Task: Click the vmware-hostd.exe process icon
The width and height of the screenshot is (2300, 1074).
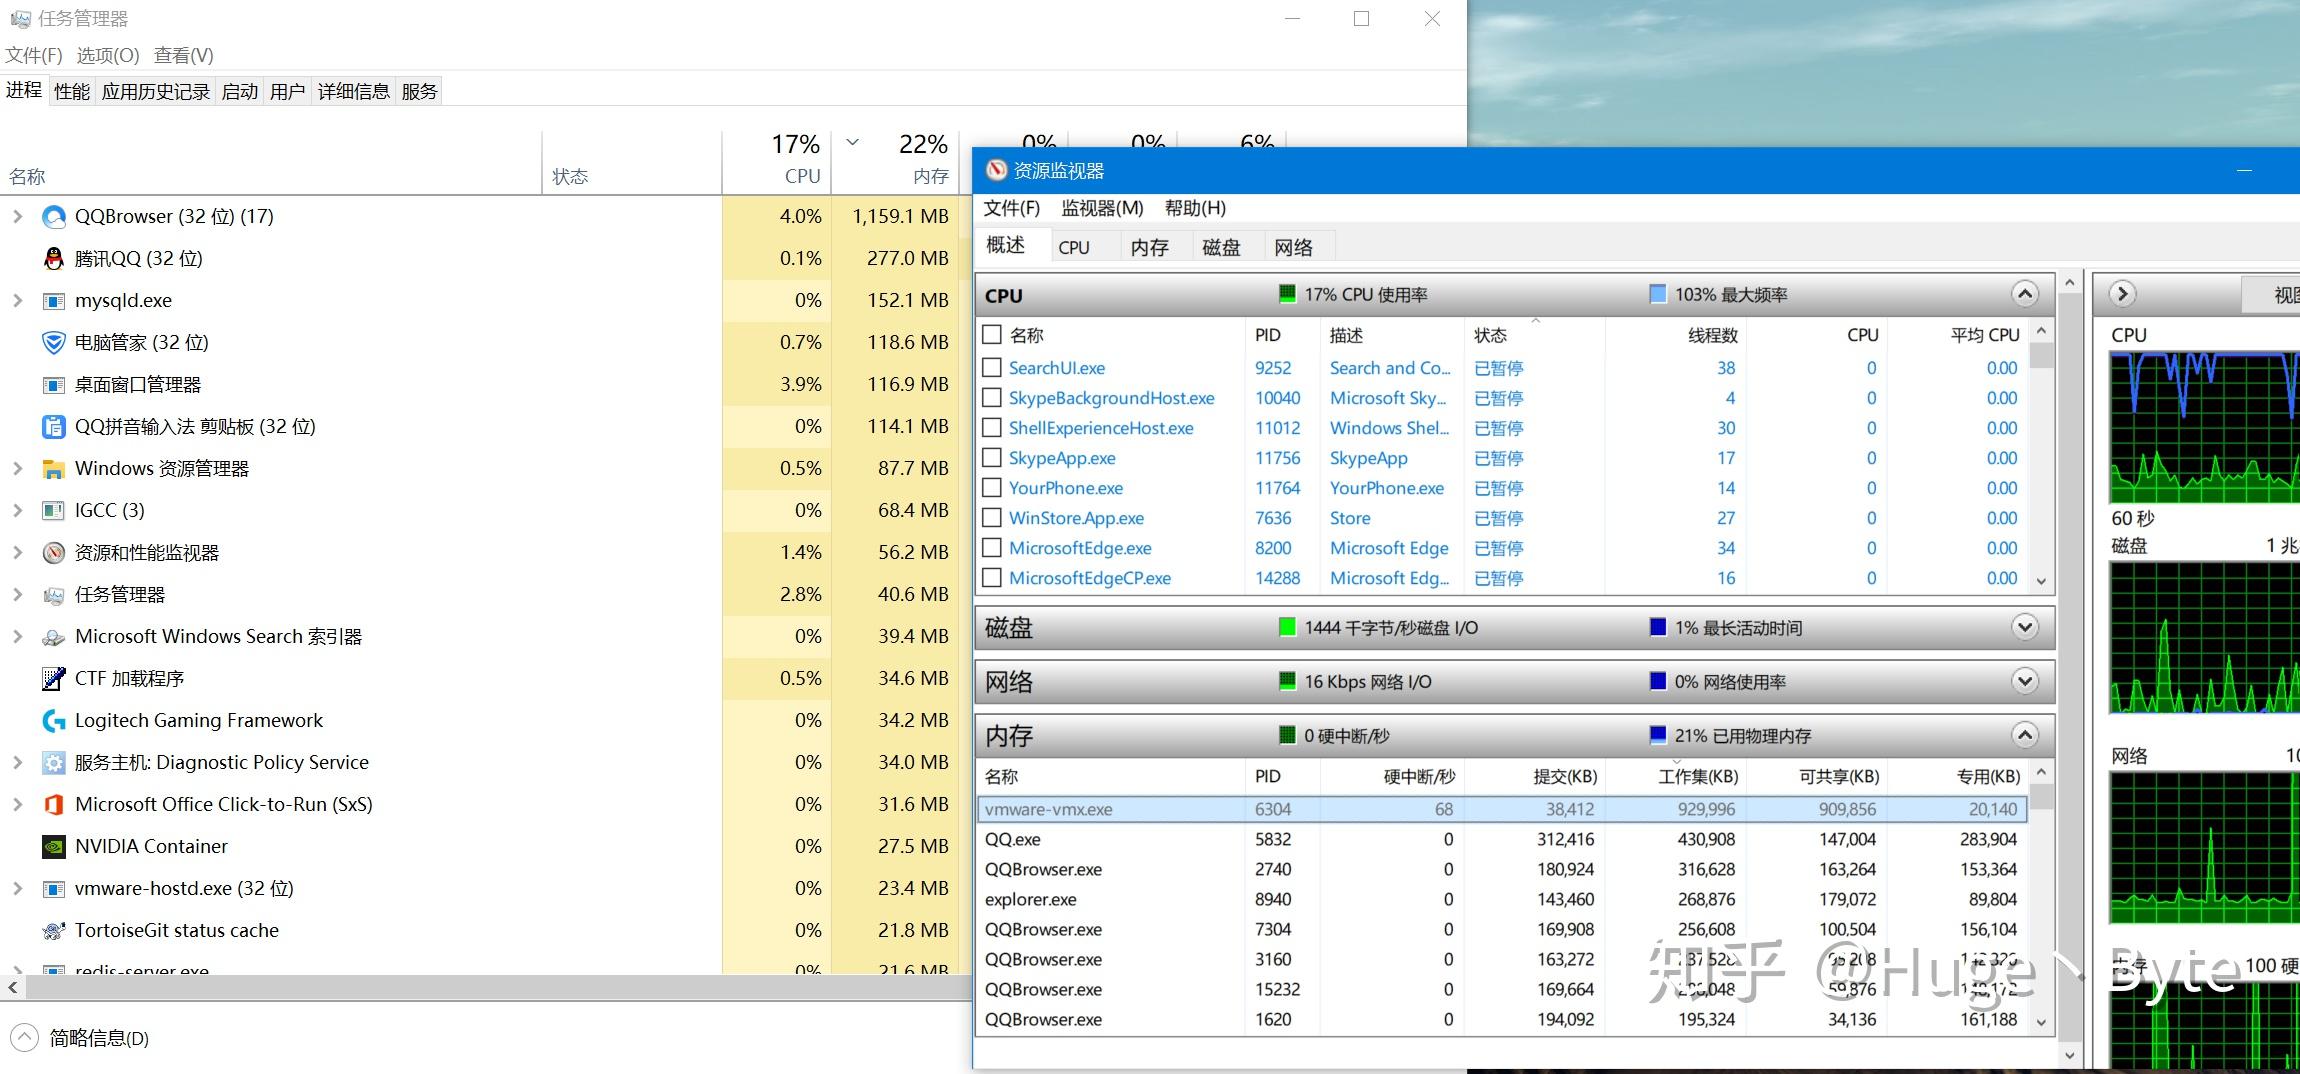Action: pos(54,888)
